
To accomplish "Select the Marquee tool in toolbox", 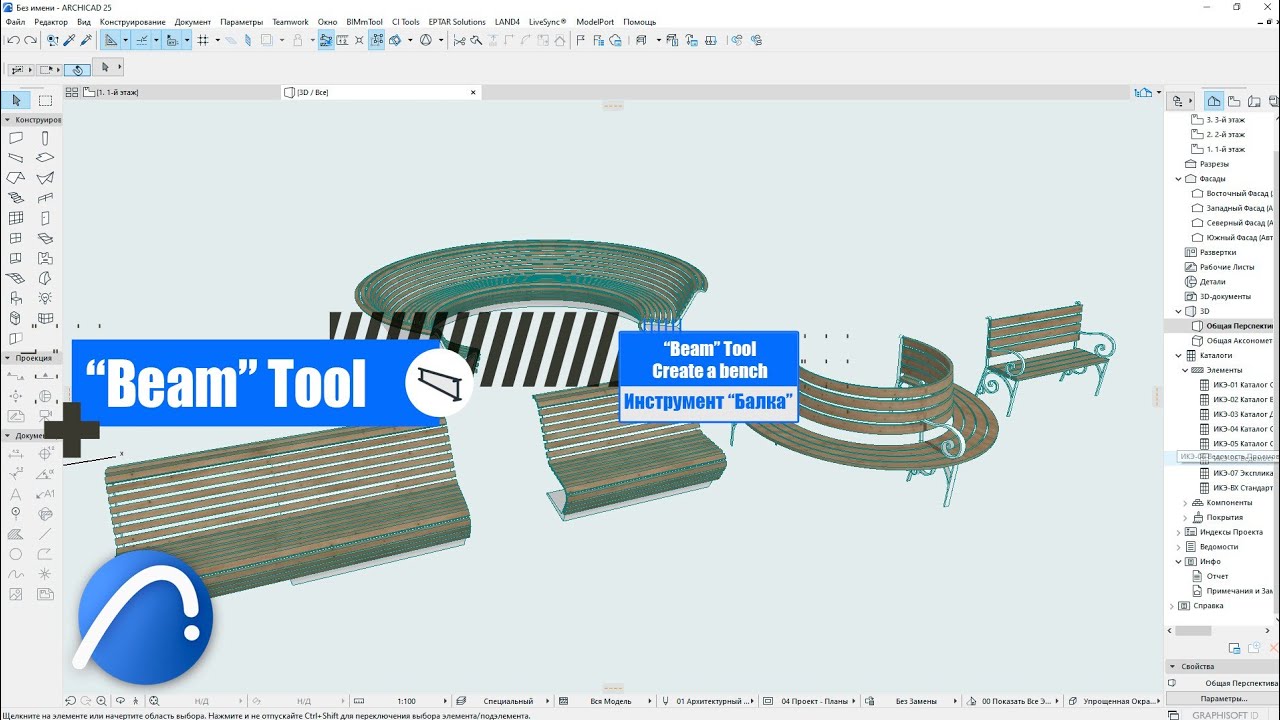I will point(46,100).
